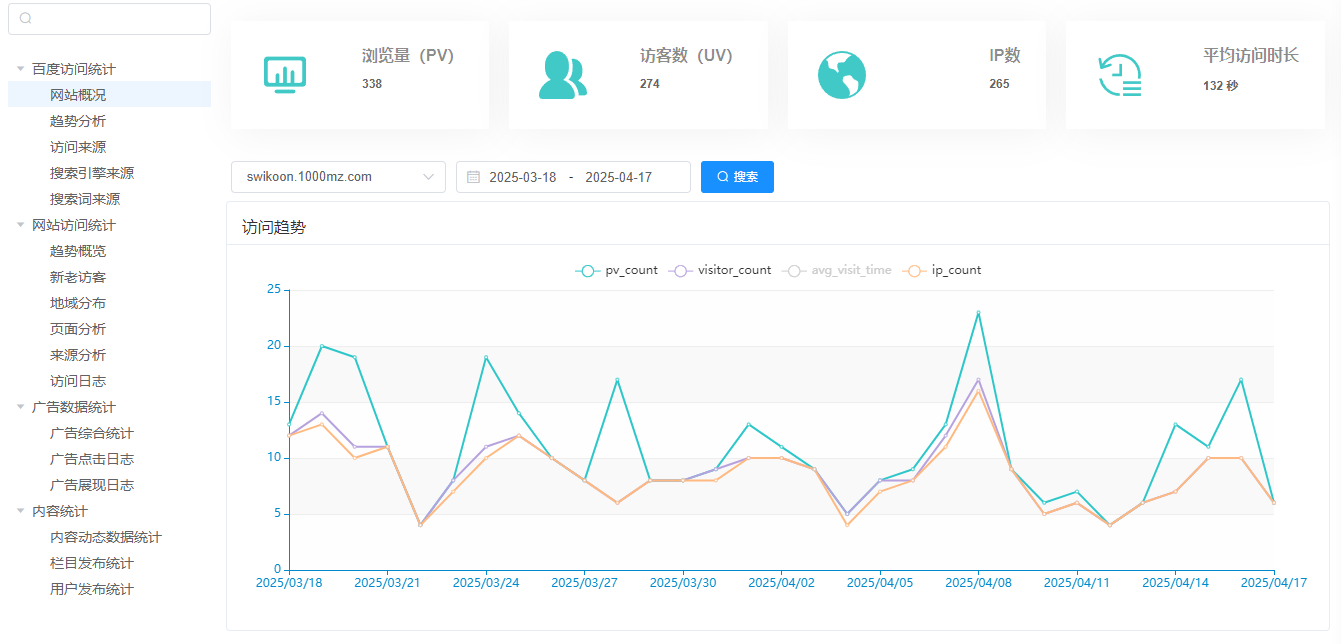Toggle visitor_count series in chart legend
Screen dimensions: 1341x644
pos(720,270)
